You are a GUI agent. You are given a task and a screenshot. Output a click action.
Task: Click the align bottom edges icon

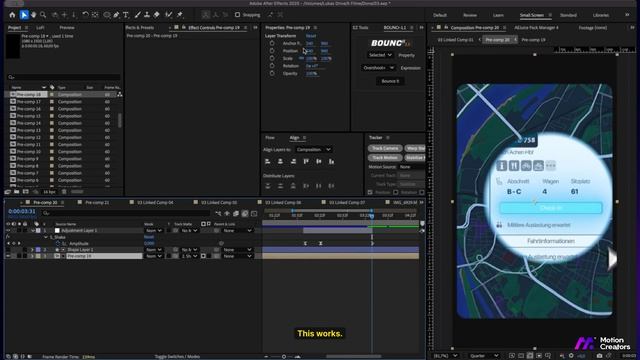click(x=331, y=162)
